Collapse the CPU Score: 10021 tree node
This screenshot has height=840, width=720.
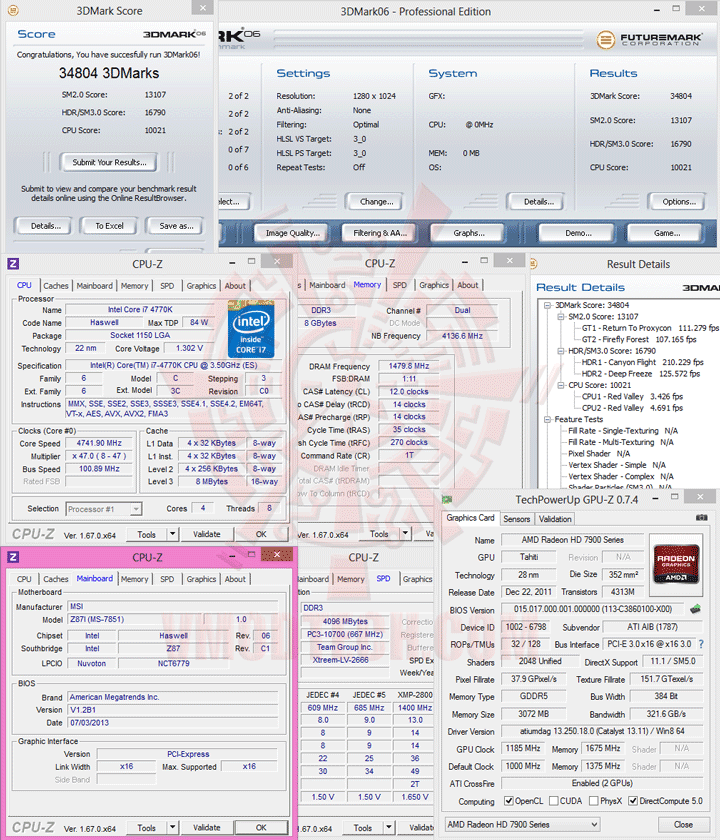tap(561, 385)
